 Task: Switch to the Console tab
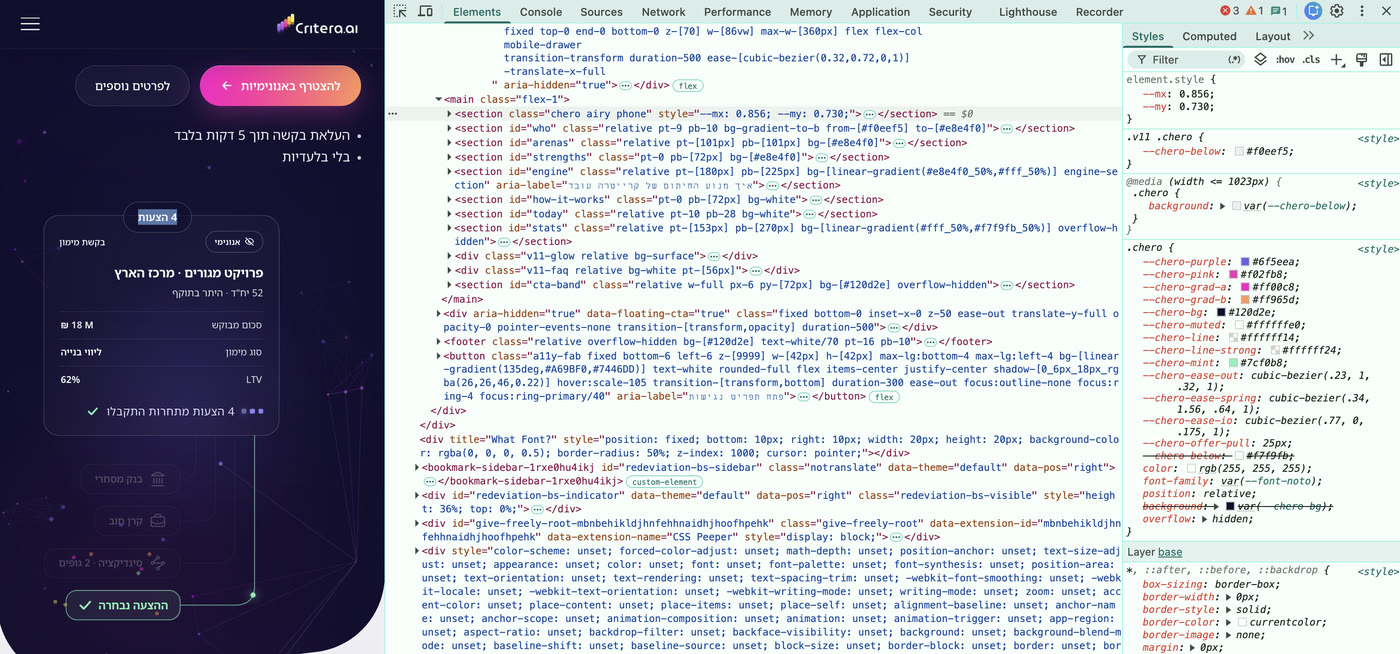click(541, 12)
